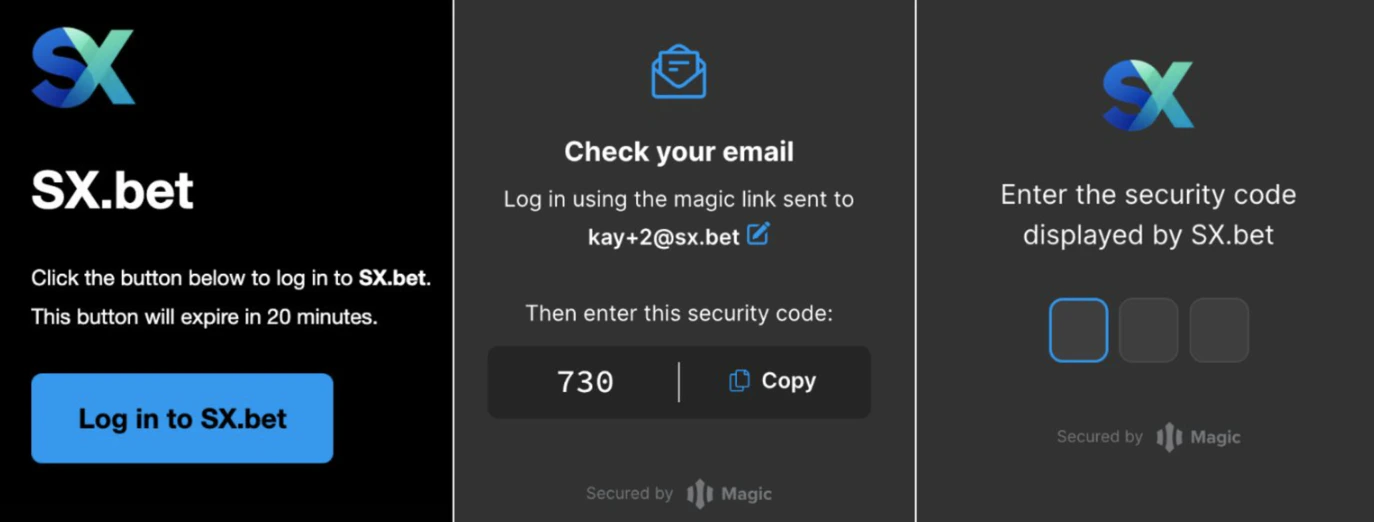Click the kay+2@sx.bet email text
1374x522 pixels.
point(664,237)
